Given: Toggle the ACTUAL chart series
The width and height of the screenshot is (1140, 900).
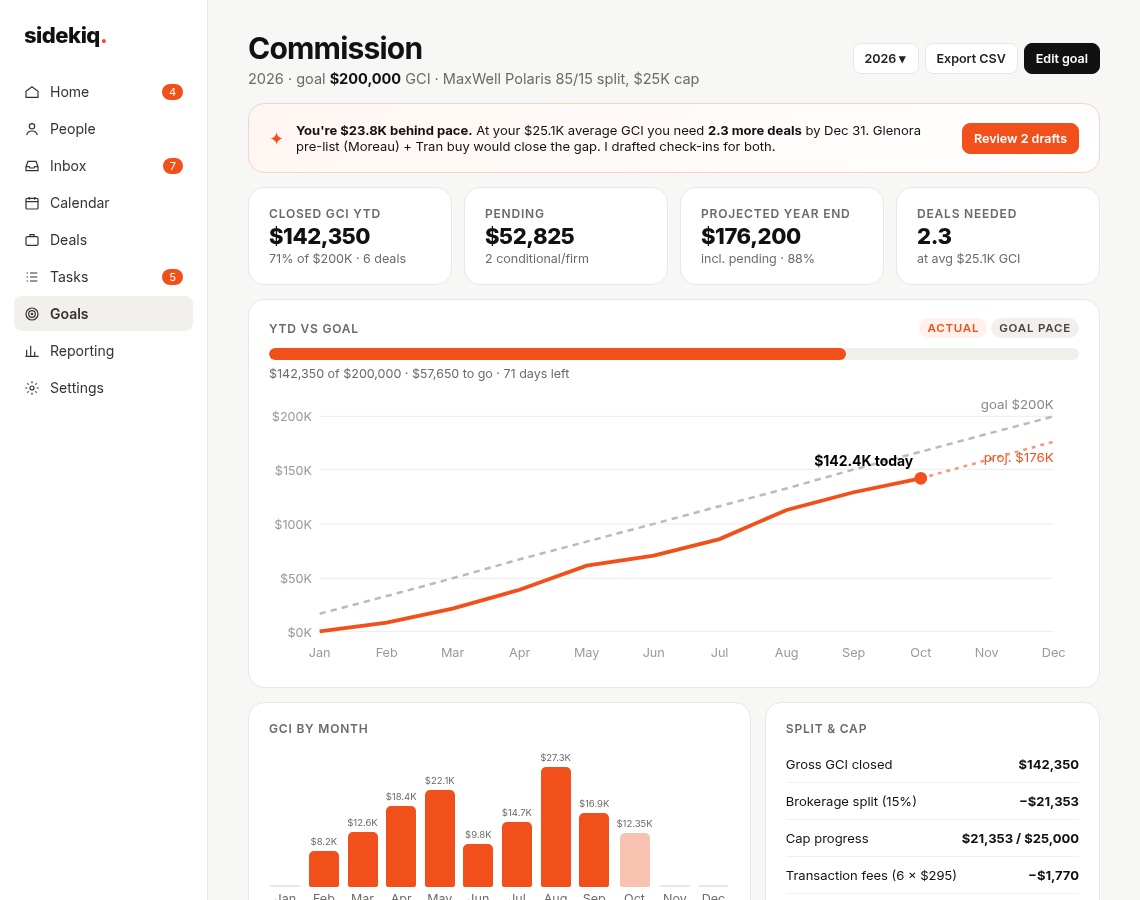Looking at the screenshot, I should (952, 328).
